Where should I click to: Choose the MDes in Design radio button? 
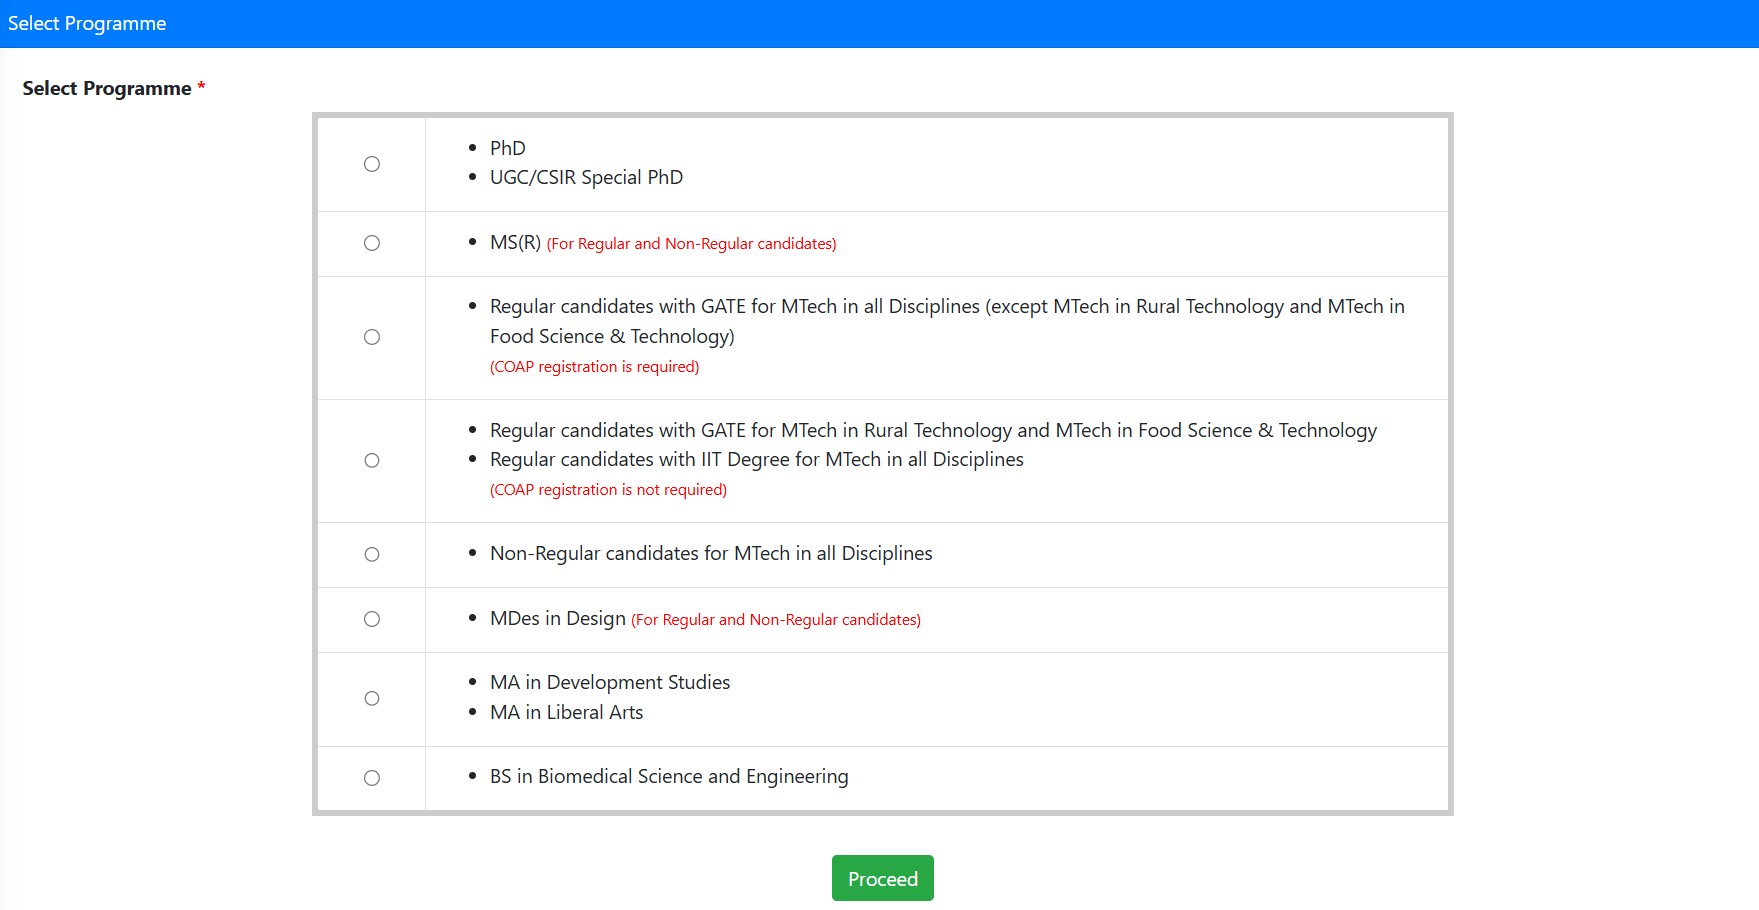pos(372,619)
